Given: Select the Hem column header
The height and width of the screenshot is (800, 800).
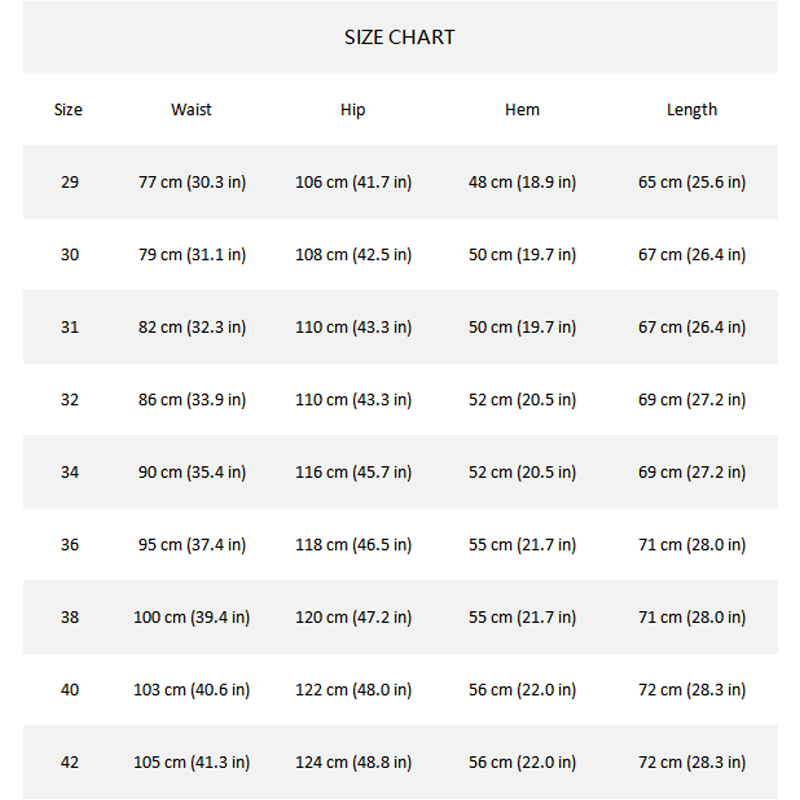Looking at the screenshot, I should pos(522,110).
